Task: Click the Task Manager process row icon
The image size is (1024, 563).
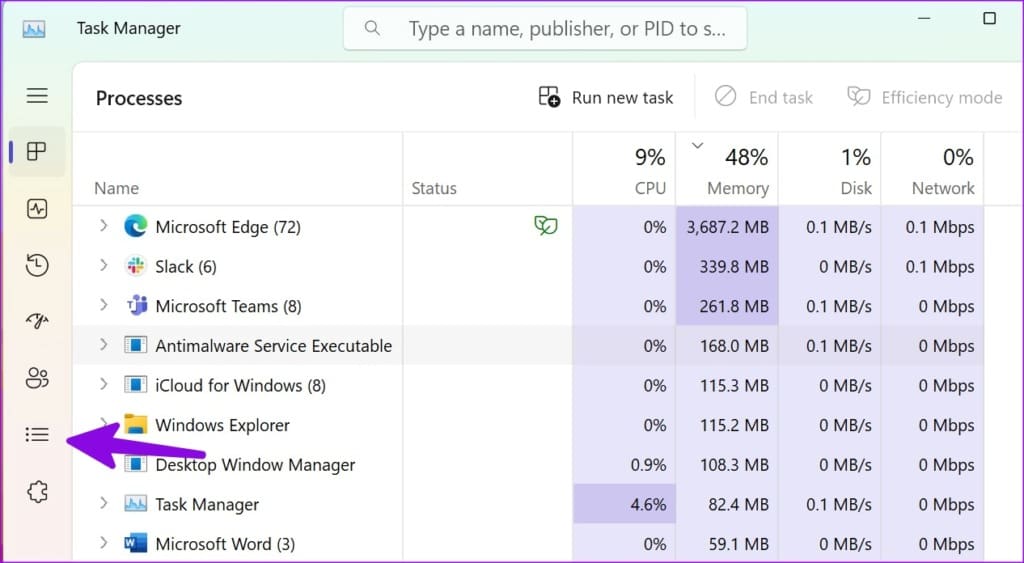Action: (135, 504)
